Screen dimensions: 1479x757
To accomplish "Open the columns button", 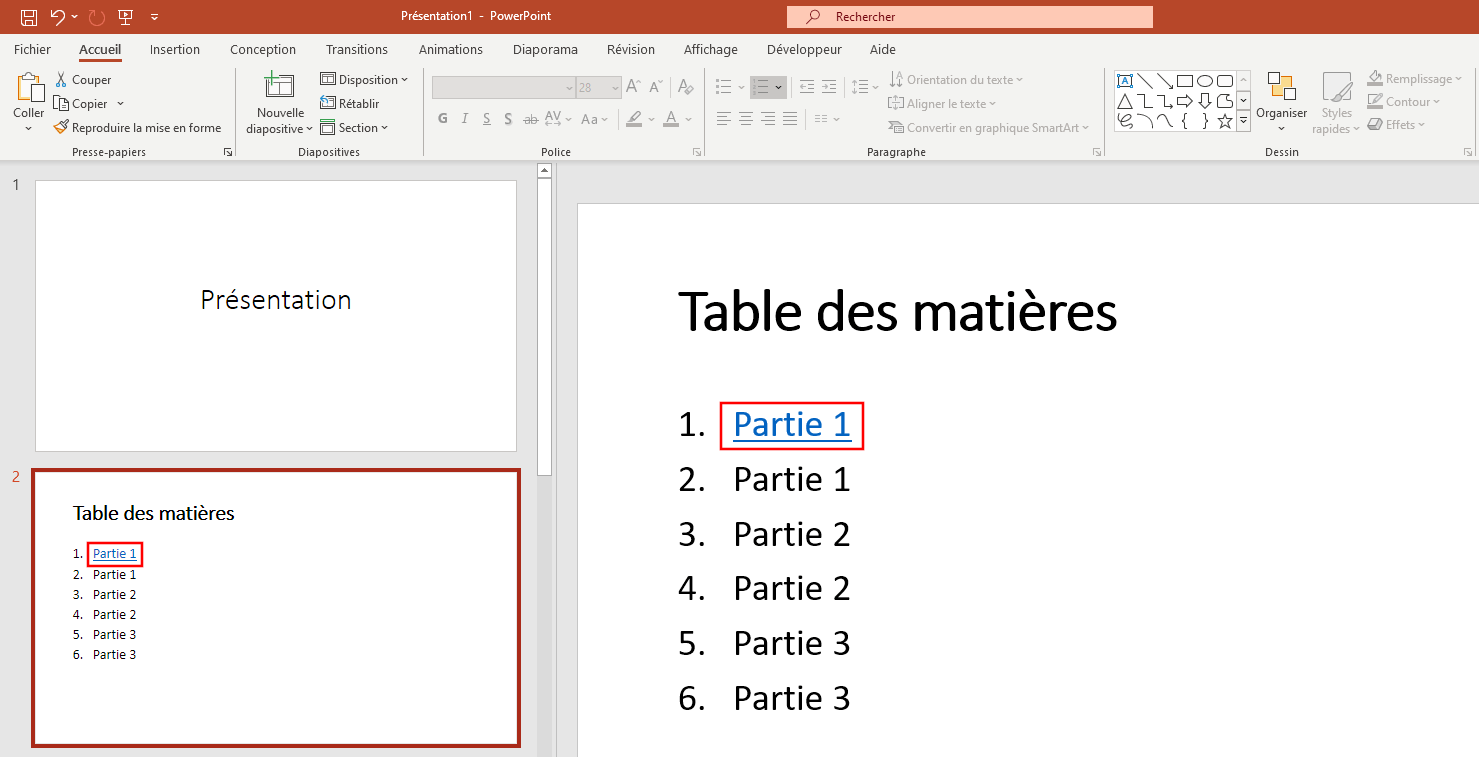I will coord(826,119).
